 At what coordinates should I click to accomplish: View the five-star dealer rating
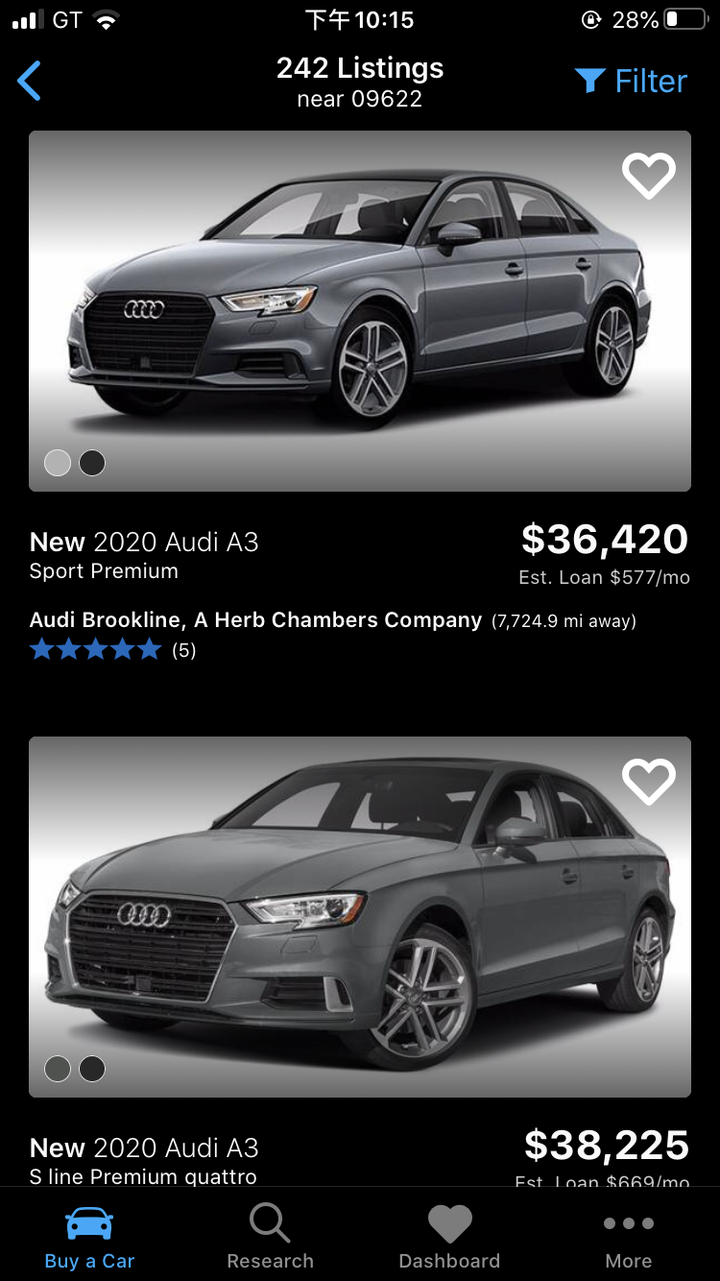point(95,650)
